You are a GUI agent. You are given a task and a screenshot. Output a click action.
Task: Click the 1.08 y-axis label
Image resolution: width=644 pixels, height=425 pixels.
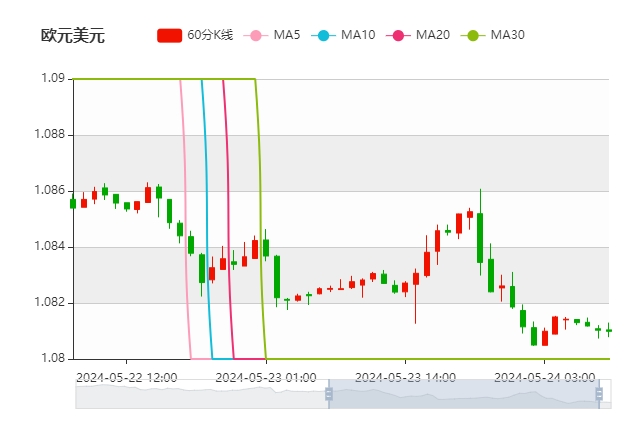[53, 358]
